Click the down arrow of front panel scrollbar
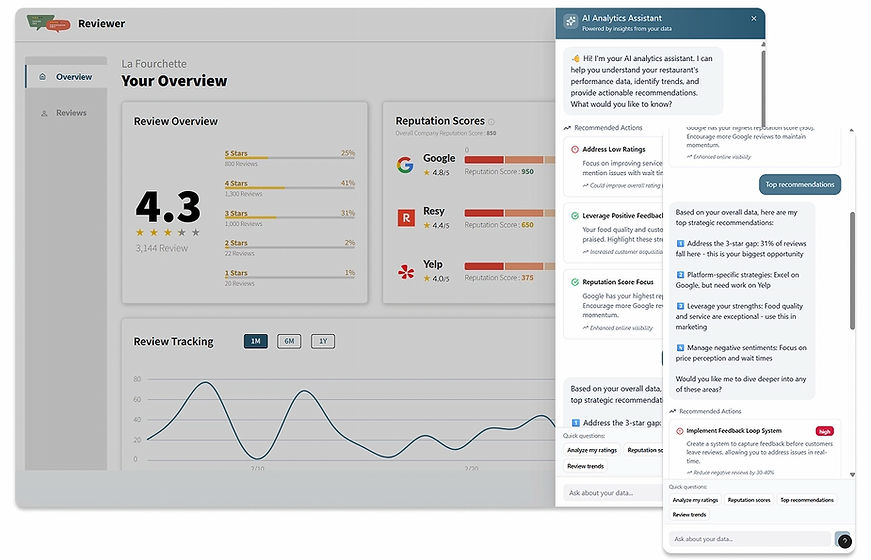Image resolution: width=871 pixels, height=560 pixels. [x=852, y=475]
